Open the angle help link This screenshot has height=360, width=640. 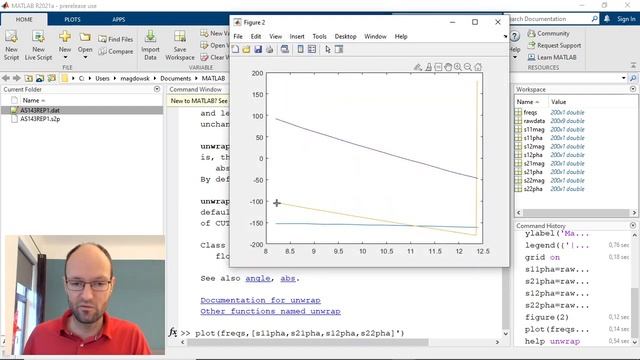258,278
